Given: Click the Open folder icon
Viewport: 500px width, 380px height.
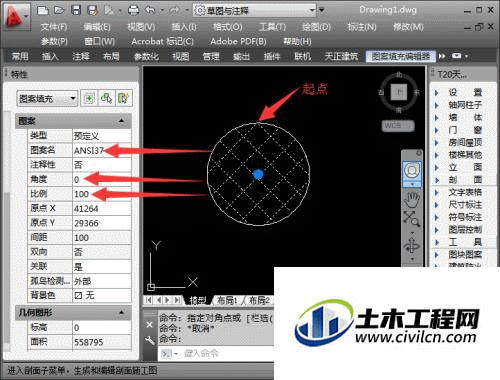Looking at the screenshot, I should (59, 10).
